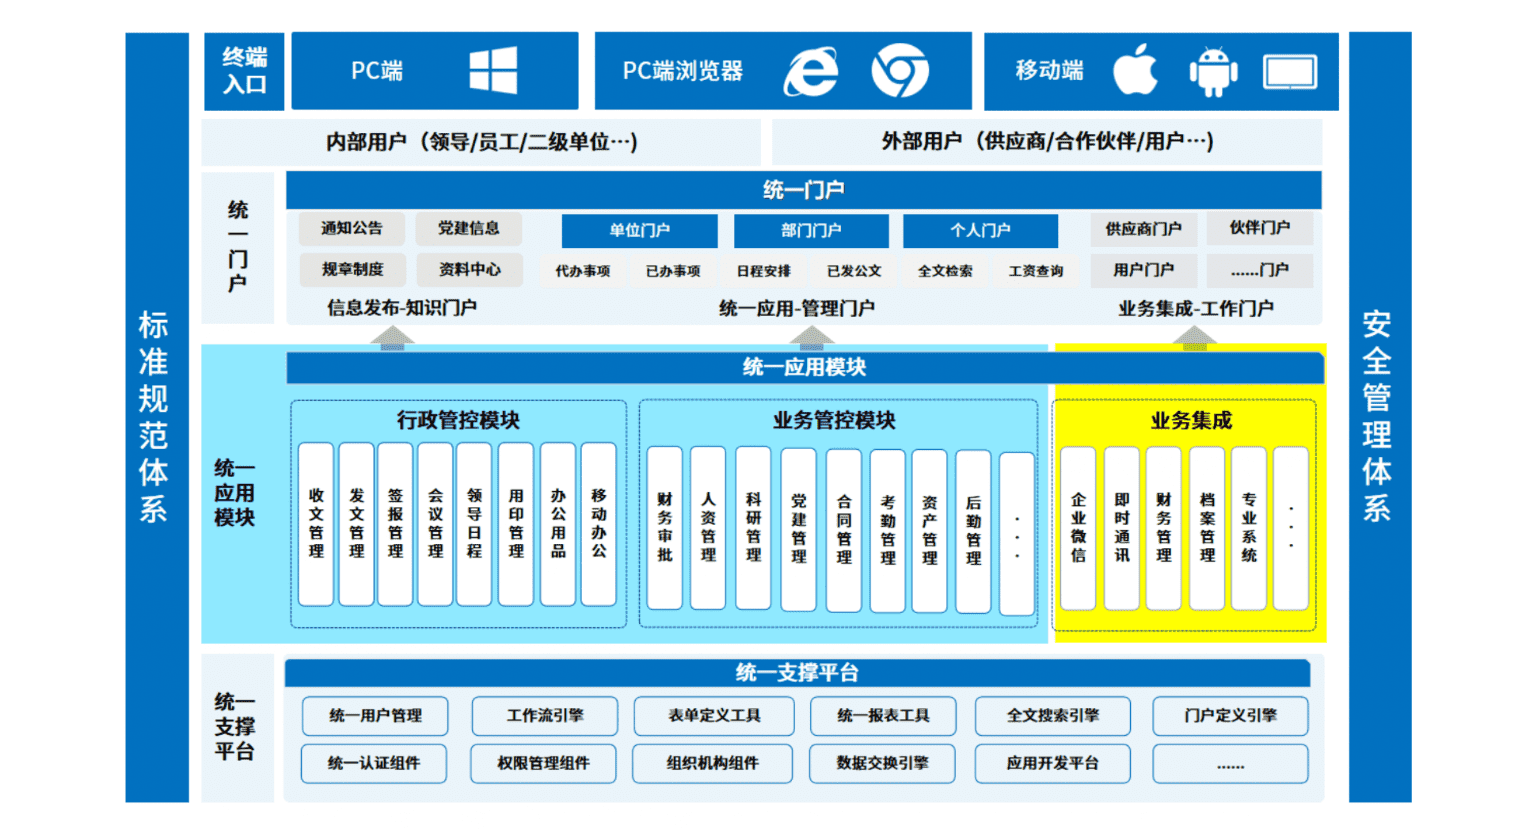The image size is (1524, 830).
Task: Select the Apple logo in 移动端
Action: pyautogui.click(x=1136, y=70)
